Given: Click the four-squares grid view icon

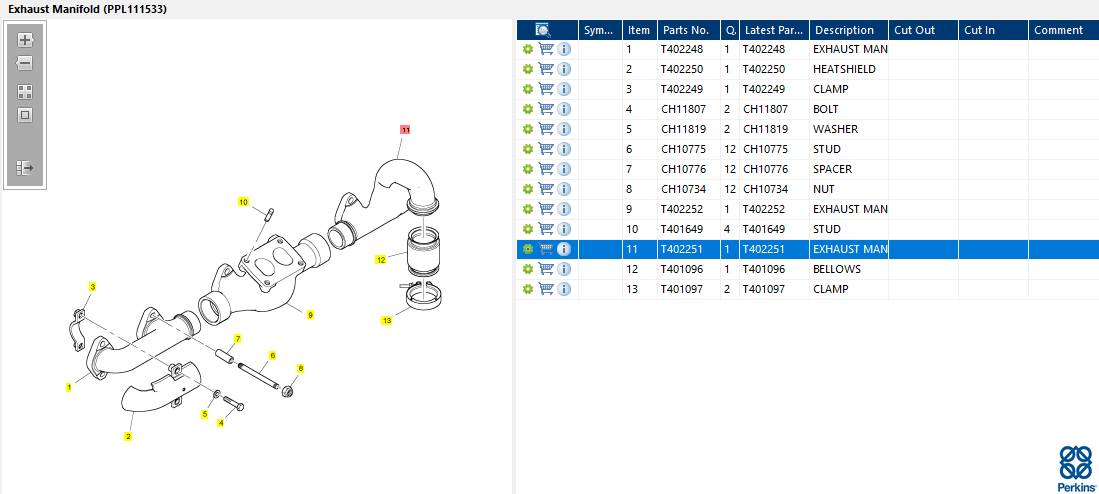Looking at the screenshot, I should click(x=25, y=91).
